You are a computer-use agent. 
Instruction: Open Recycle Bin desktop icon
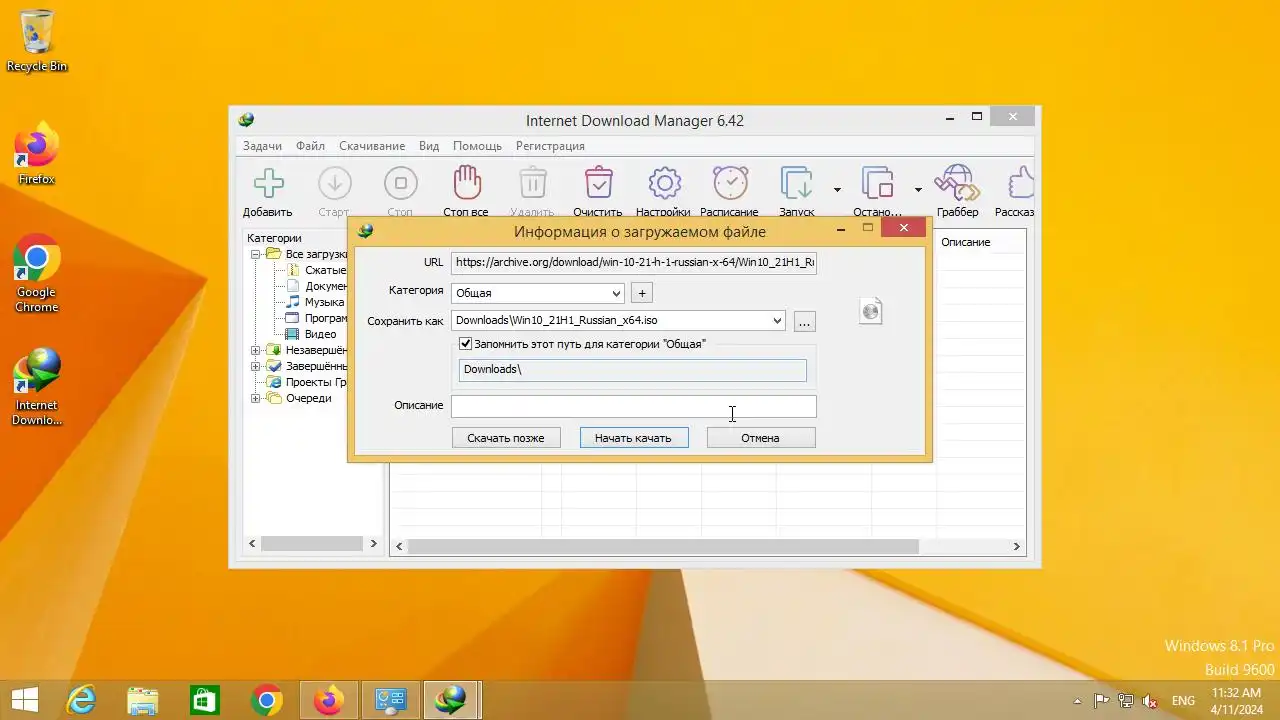coord(37,41)
